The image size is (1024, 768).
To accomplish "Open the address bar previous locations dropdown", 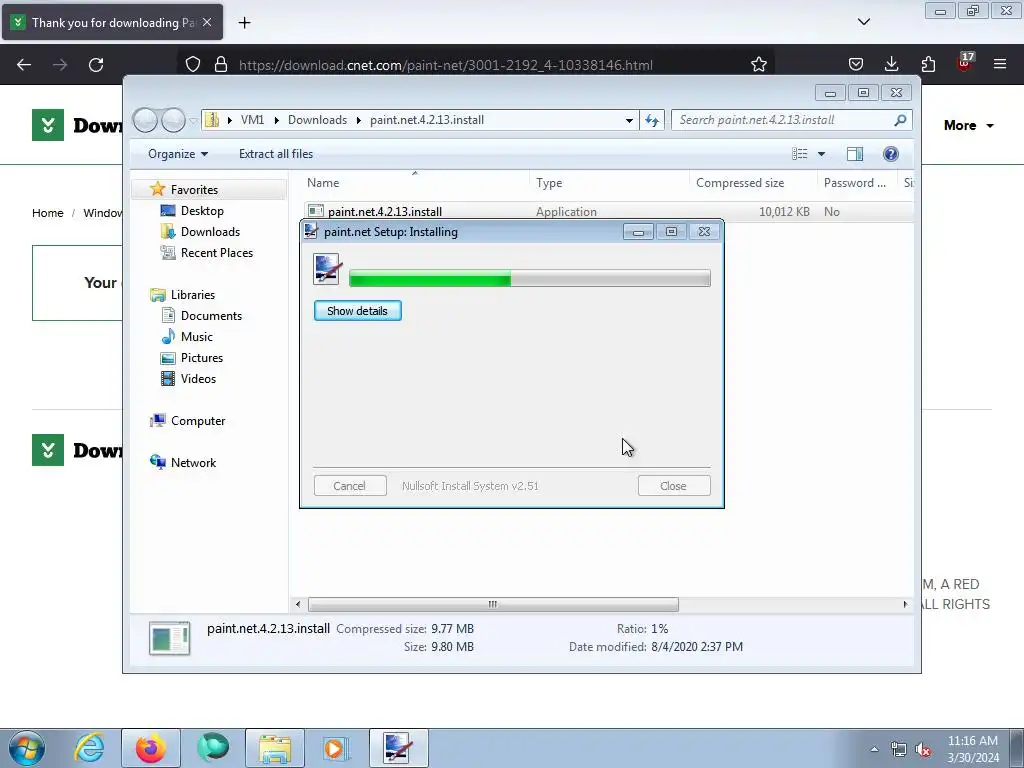I will point(629,121).
